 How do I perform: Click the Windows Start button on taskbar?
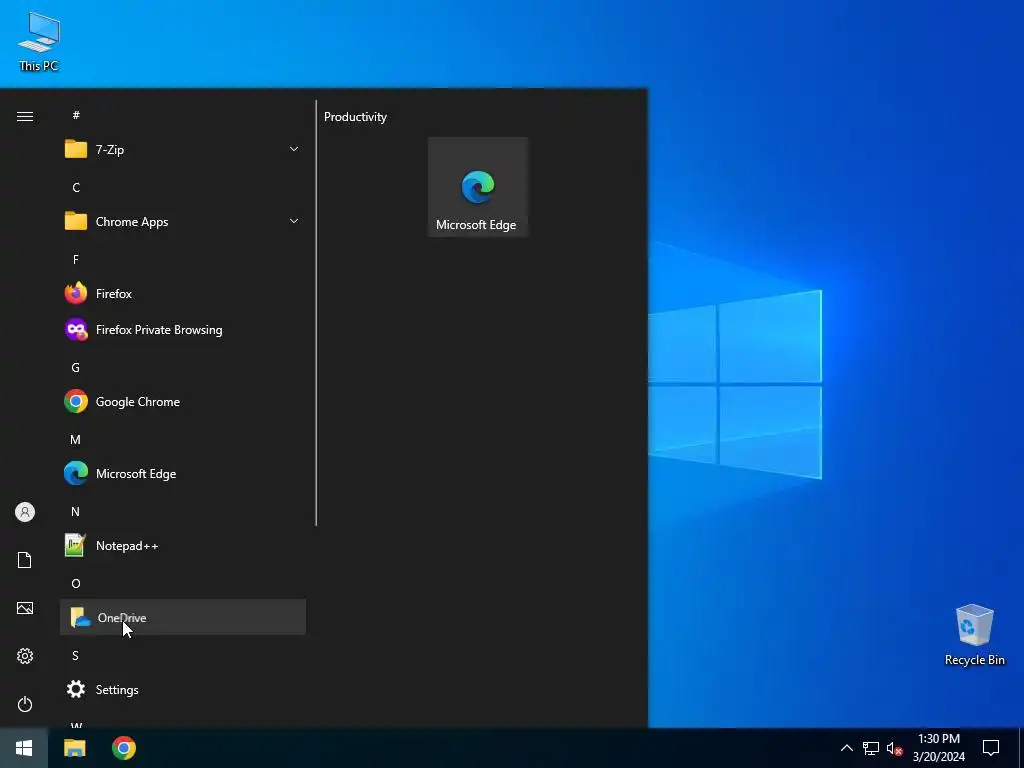pyautogui.click(x=24, y=748)
